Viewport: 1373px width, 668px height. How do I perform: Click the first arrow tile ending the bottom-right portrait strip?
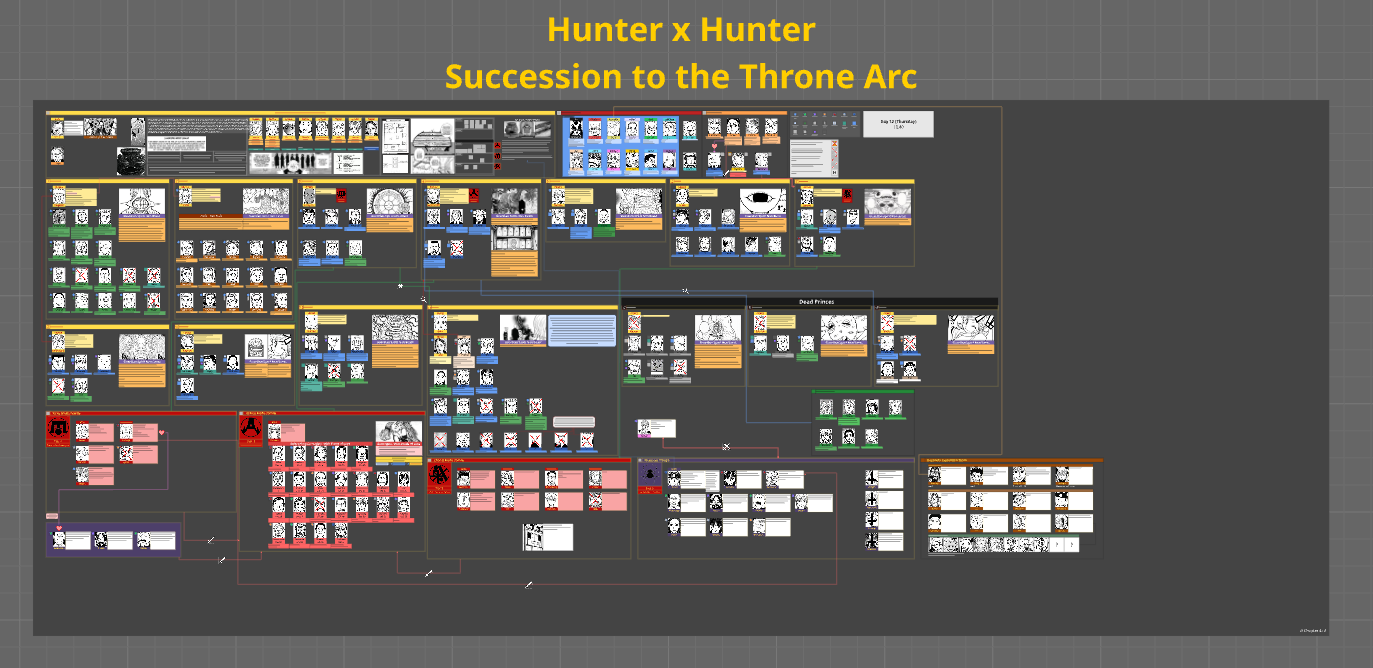(x=1056, y=545)
